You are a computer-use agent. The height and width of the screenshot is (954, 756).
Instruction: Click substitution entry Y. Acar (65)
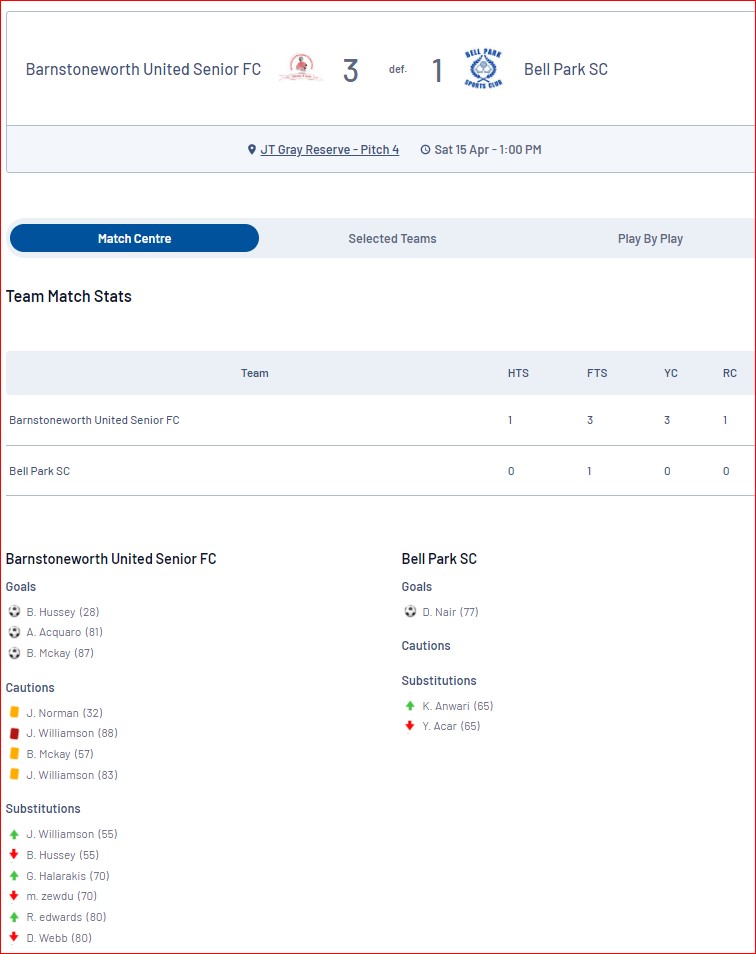tap(451, 726)
